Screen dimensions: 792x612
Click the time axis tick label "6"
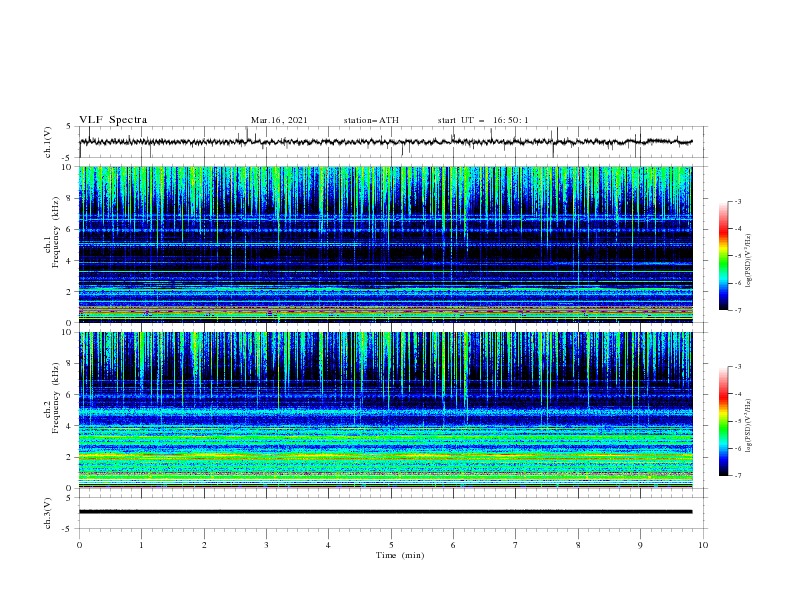click(453, 545)
